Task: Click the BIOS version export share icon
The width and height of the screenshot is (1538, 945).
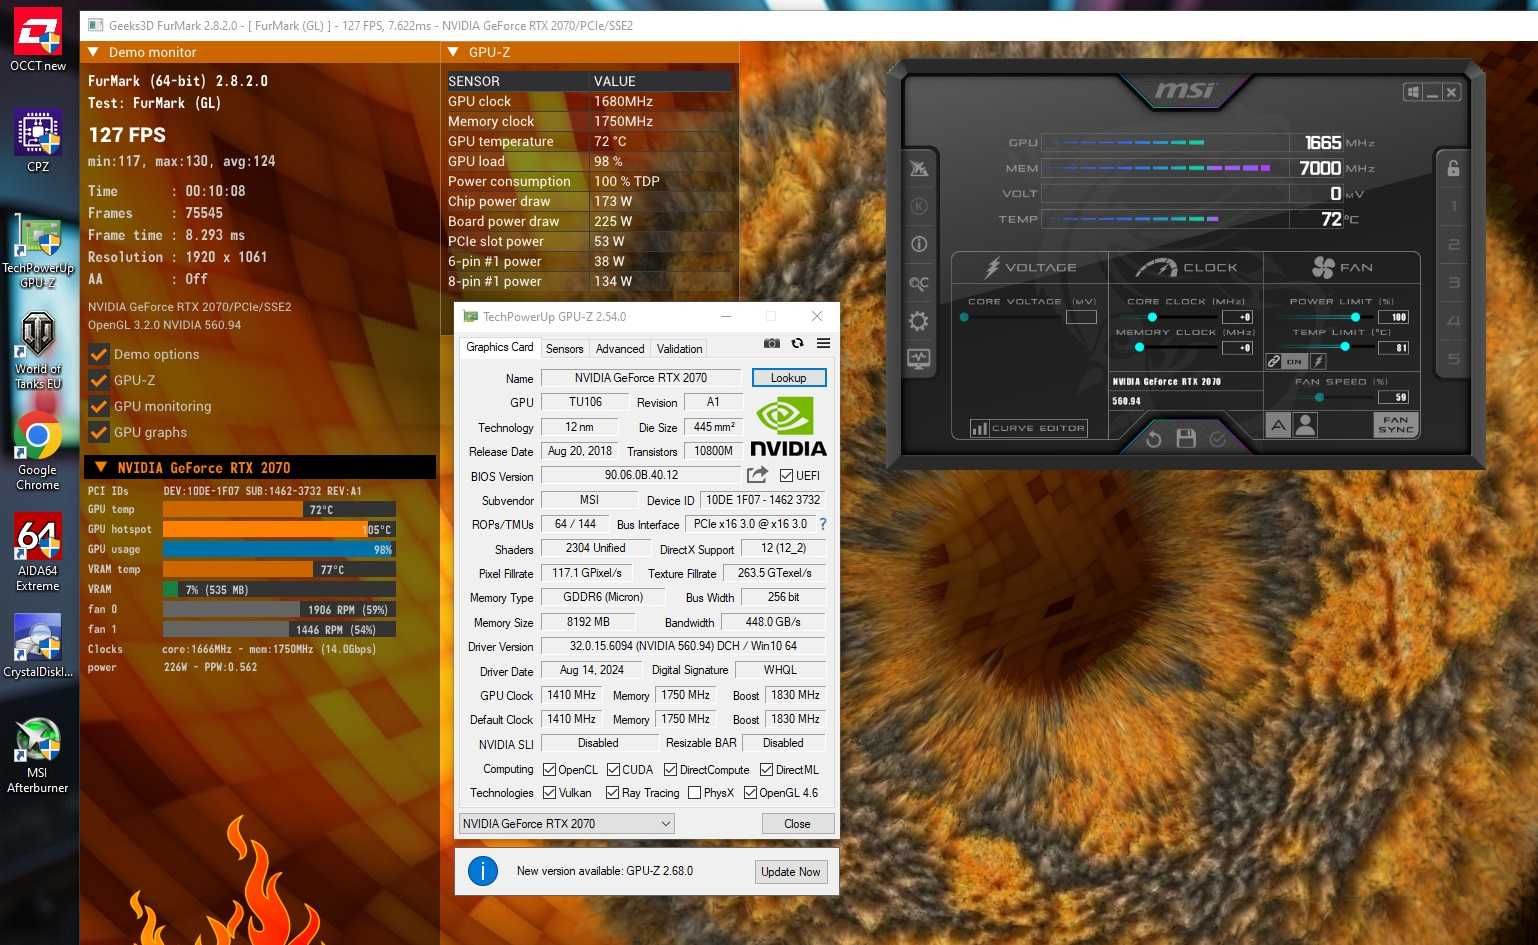Action: click(x=758, y=475)
